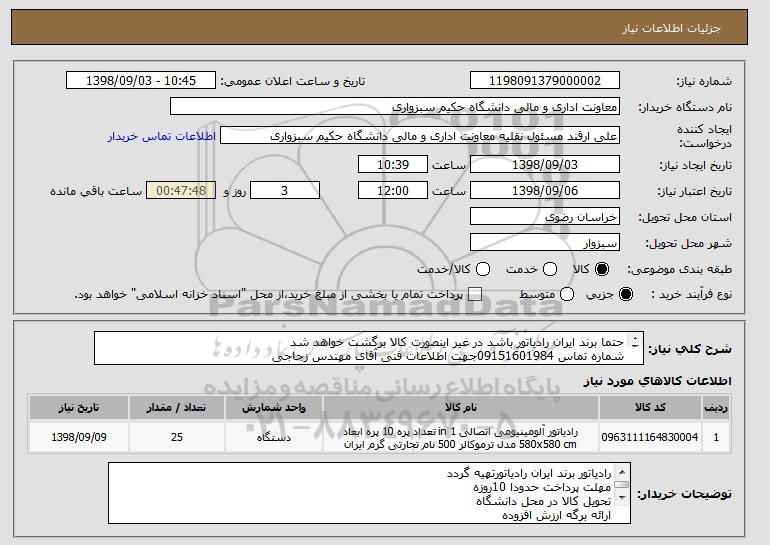
Task: Click down arrow of buyer notes scrollbar
Action: pos(622,498)
